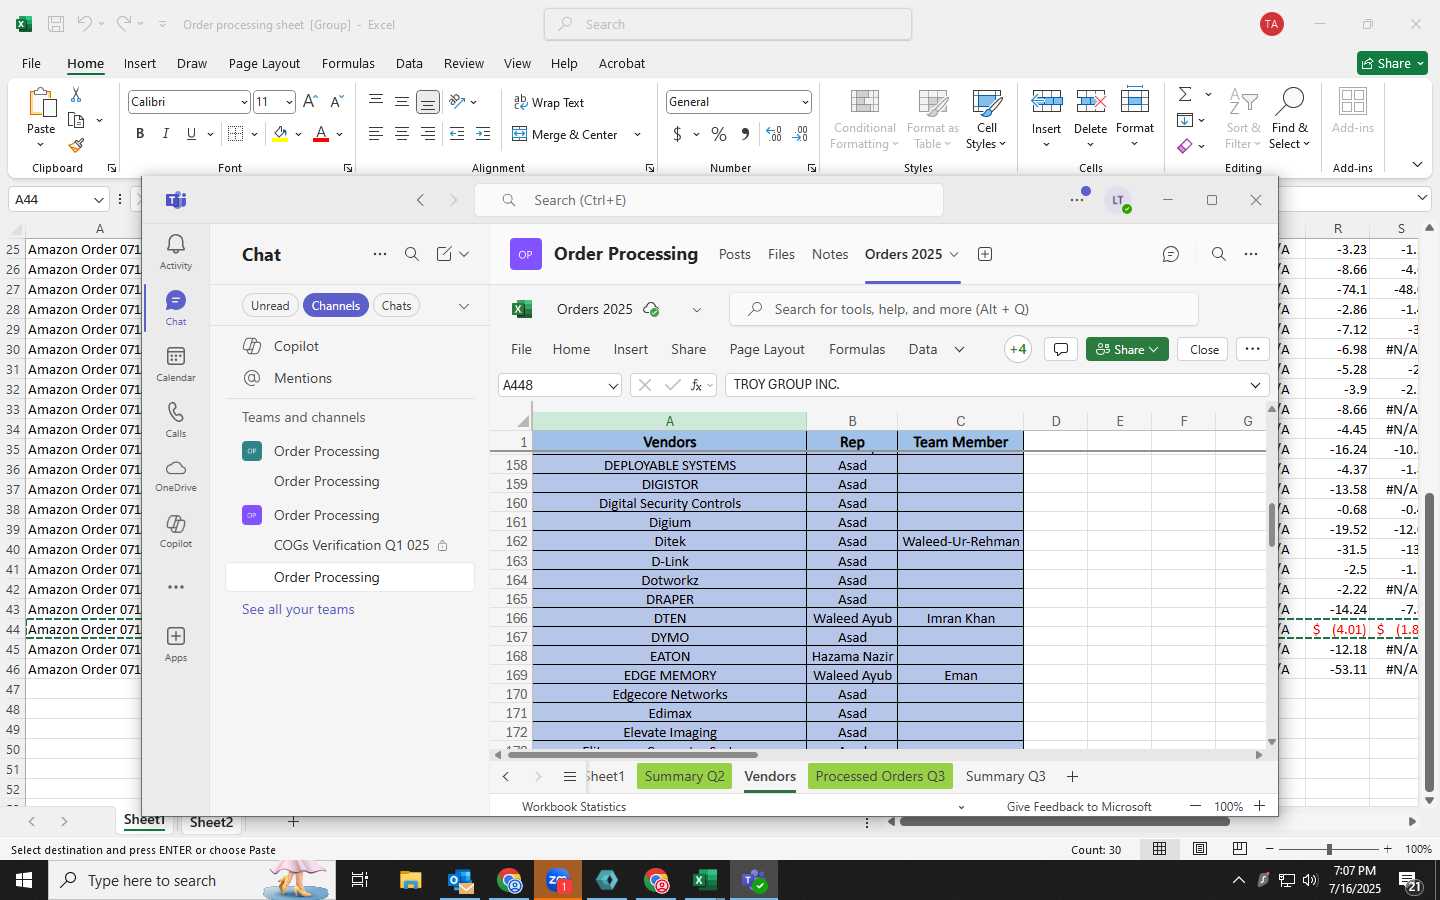
Task: Click Share button in desktop Excel window
Action: tap(1392, 63)
